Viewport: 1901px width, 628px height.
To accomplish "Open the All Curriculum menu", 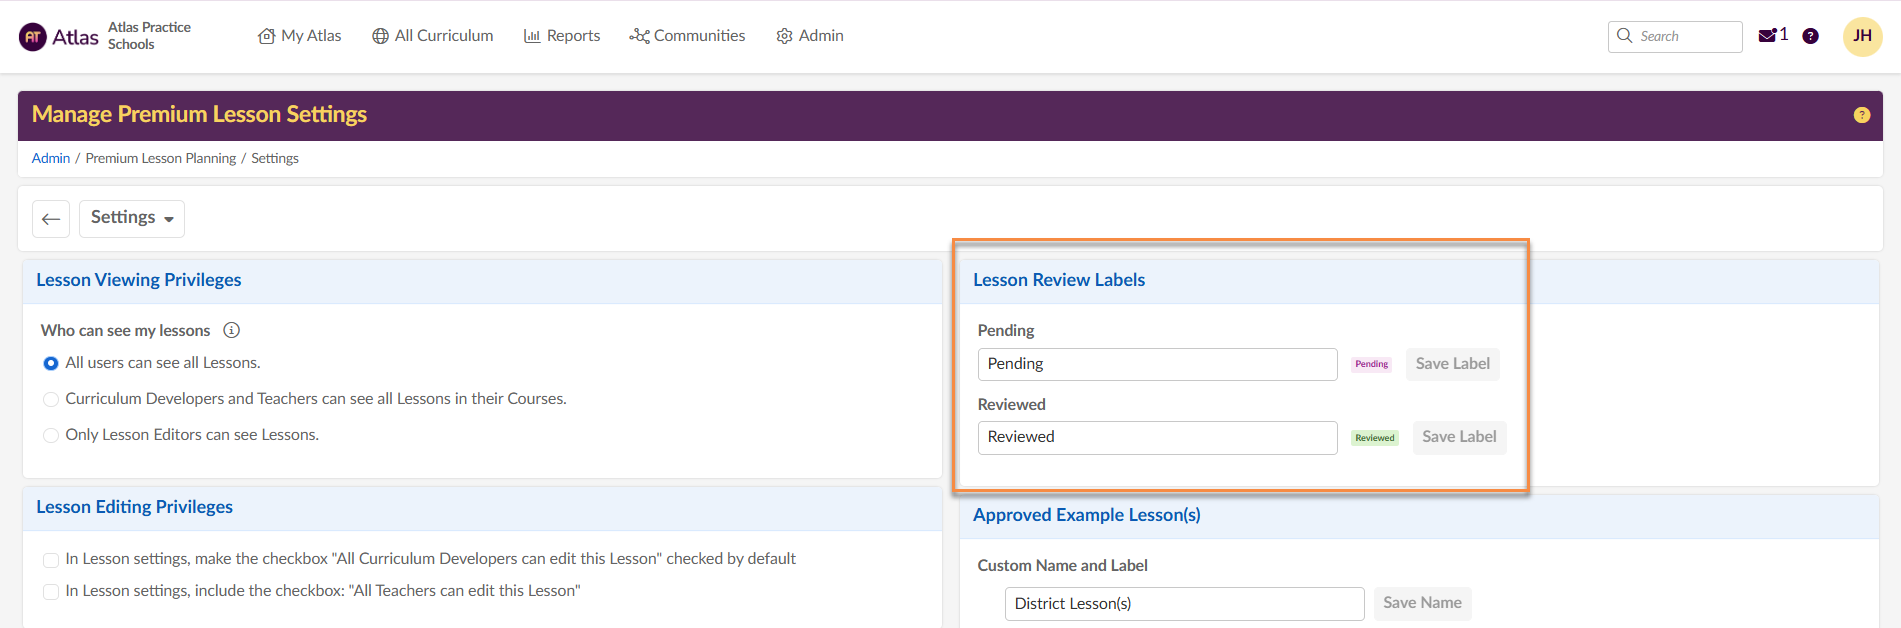I will pyautogui.click(x=432, y=36).
